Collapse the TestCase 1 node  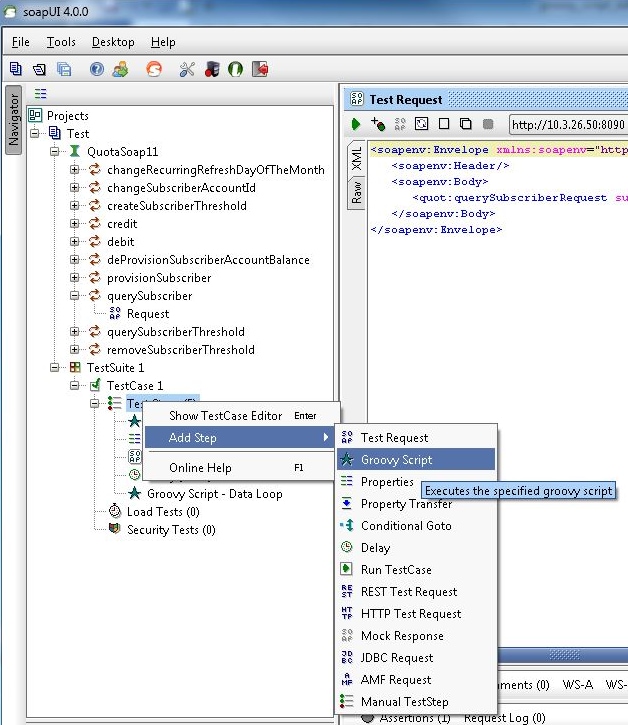(x=74, y=386)
